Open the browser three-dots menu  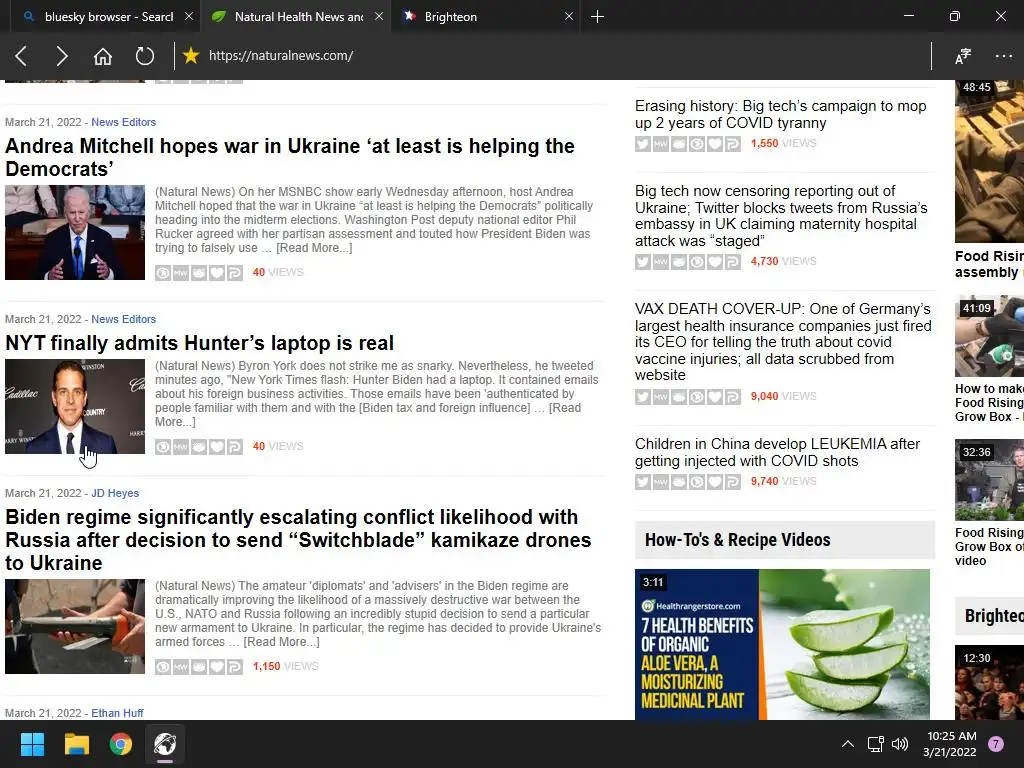[x=1003, y=56]
